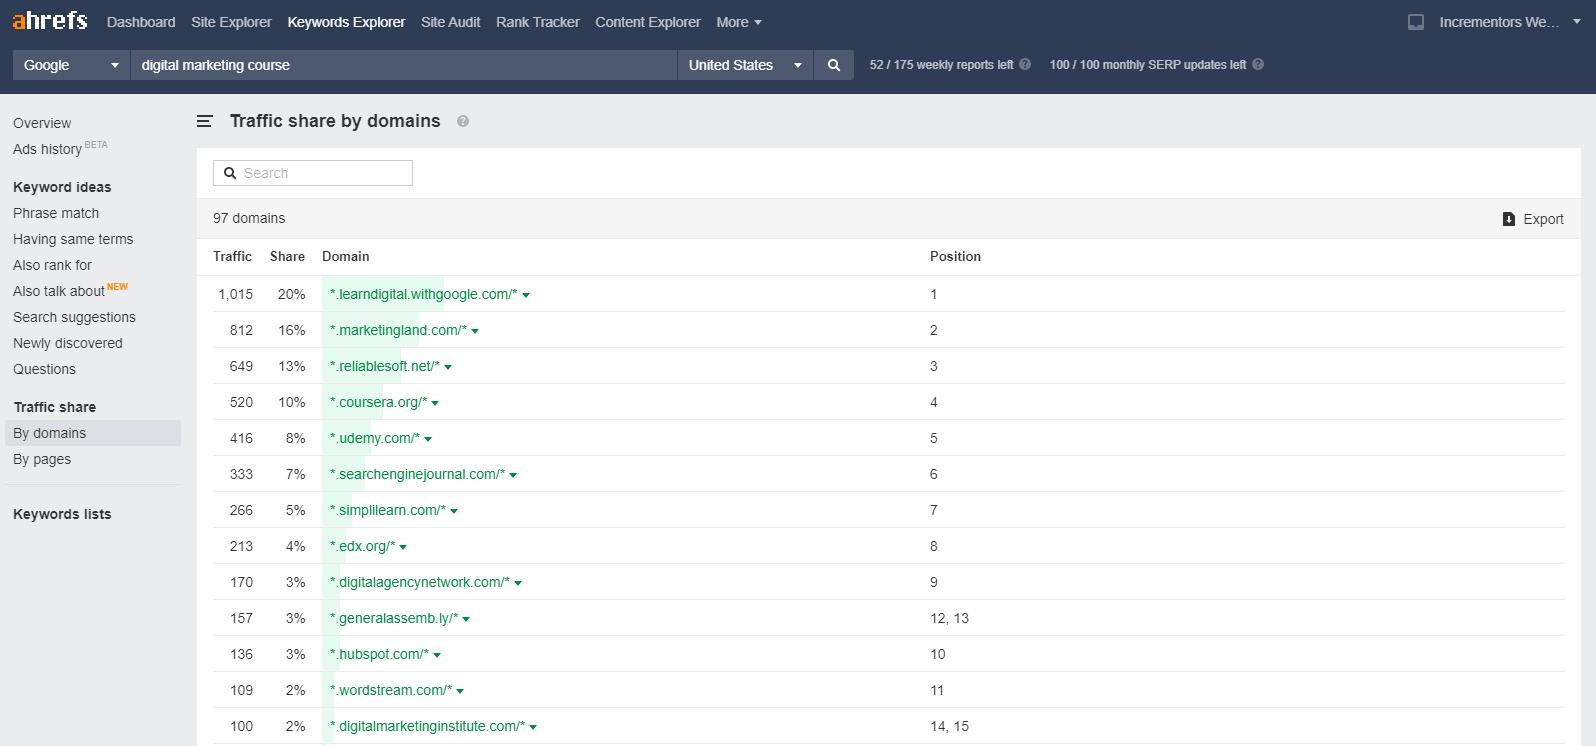Open Site Audit tab
This screenshot has width=1596, height=746.
click(450, 22)
